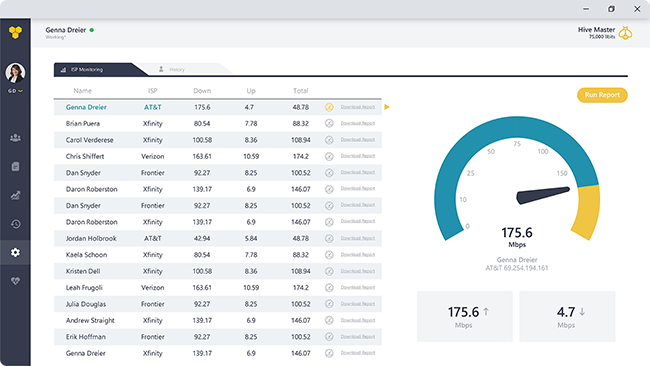
Task: Select the Carol Verderese name
Action: tap(90, 140)
